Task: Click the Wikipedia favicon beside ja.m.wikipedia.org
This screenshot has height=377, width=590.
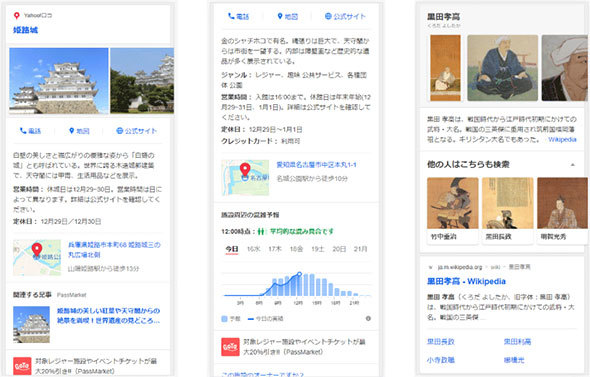Action: click(x=430, y=267)
